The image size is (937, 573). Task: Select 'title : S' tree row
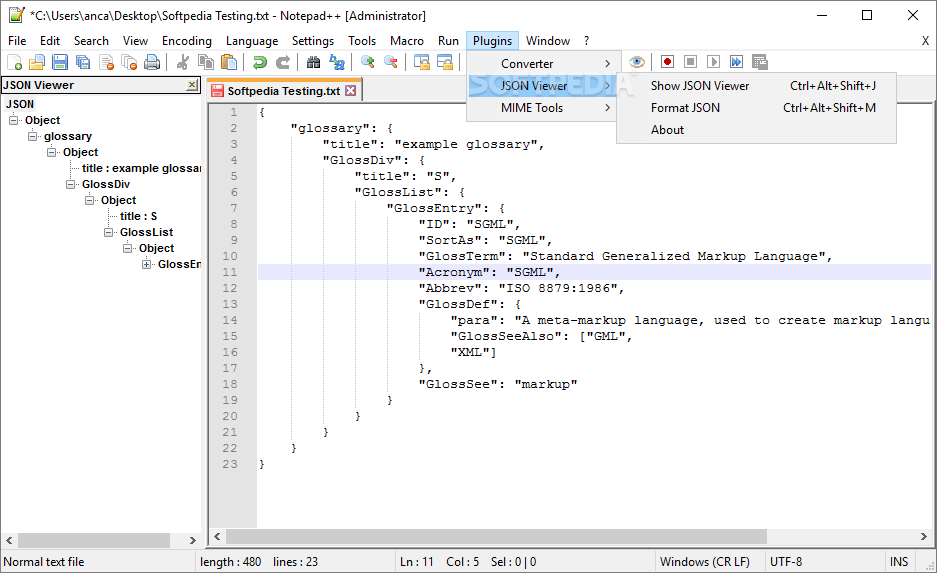tap(138, 216)
